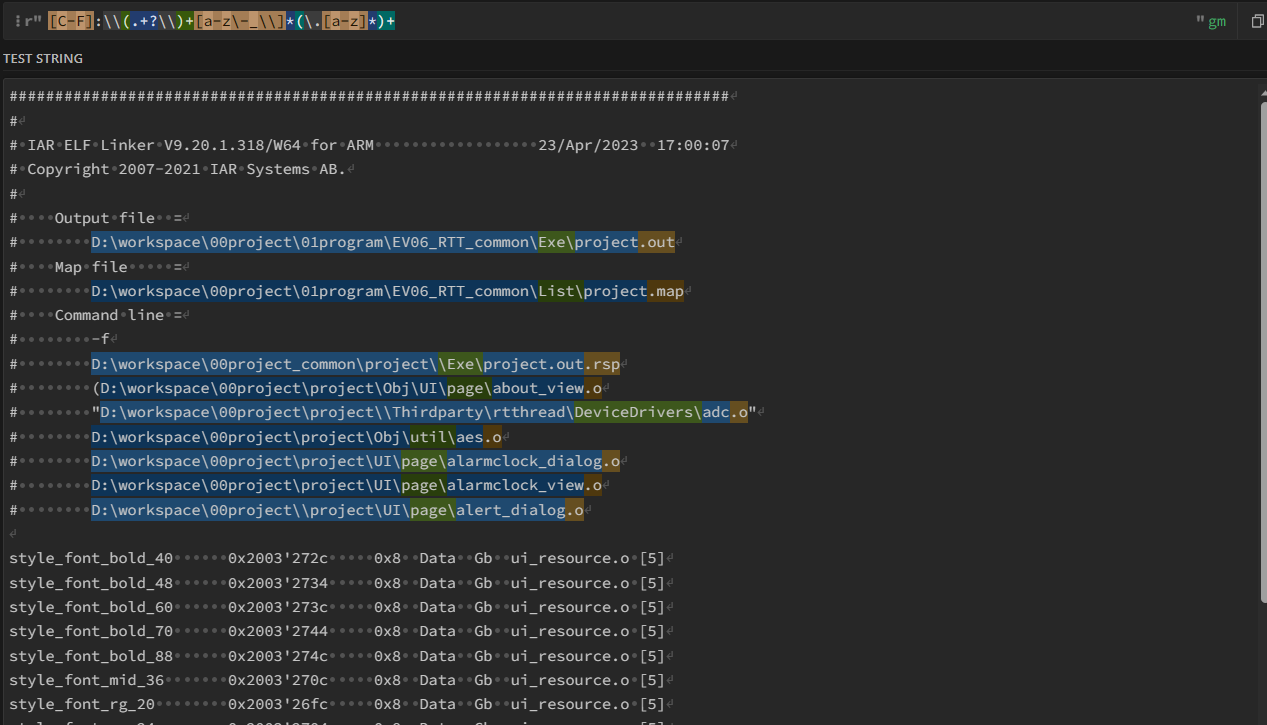Click the scrollbar up arrow
Viewport: 1267px width, 725px height.
pos(1261,87)
